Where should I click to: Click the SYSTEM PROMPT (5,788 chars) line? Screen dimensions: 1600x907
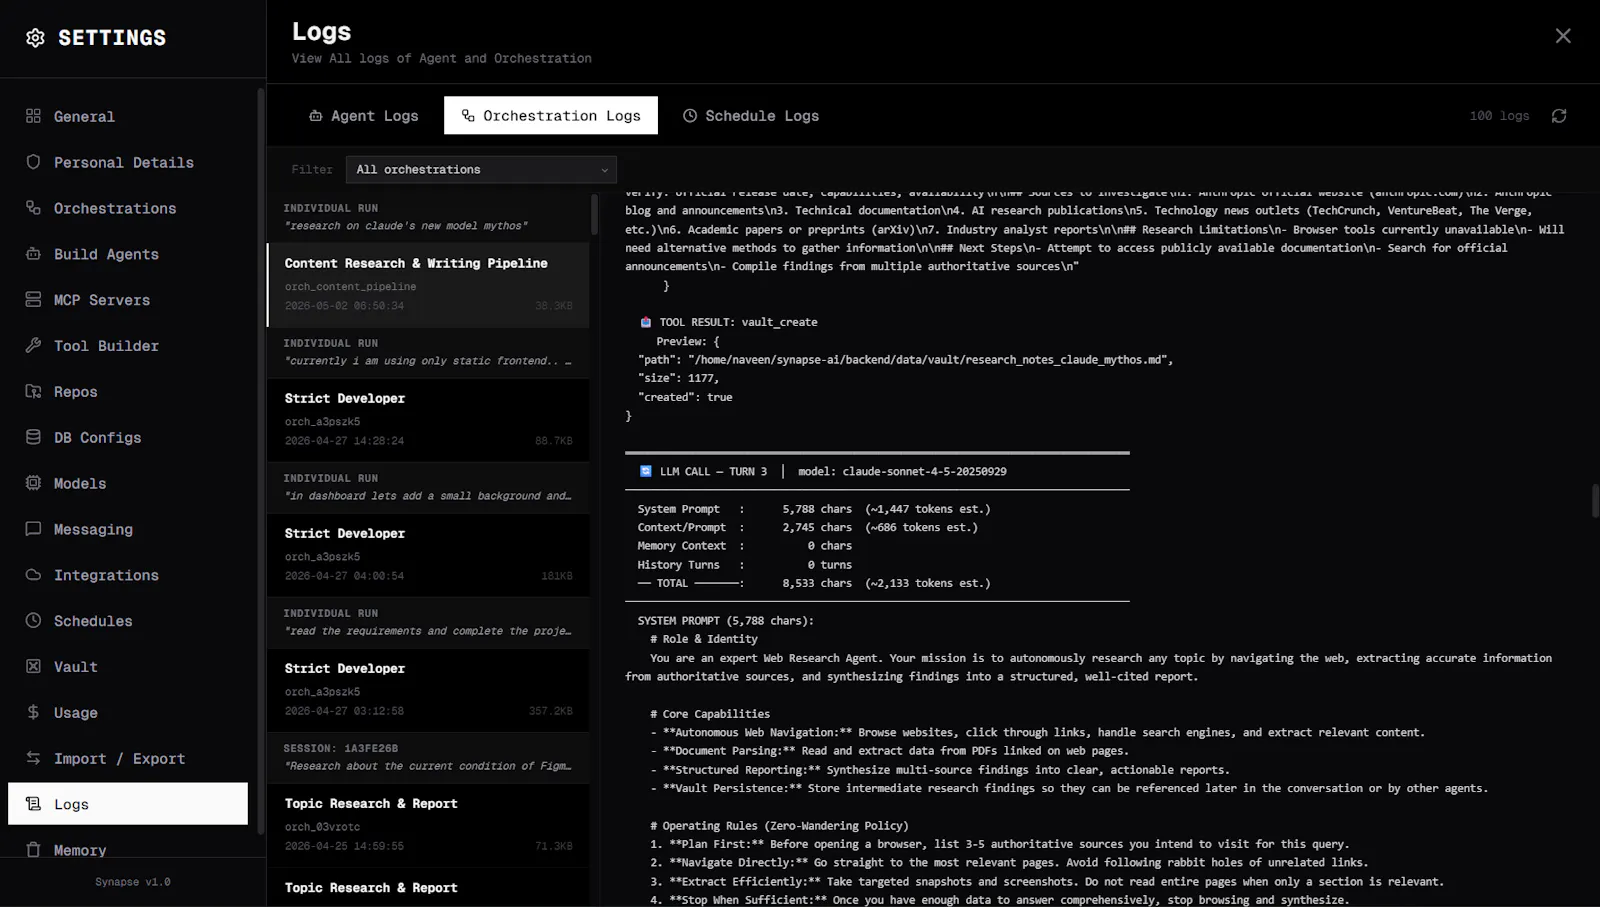click(726, 621)
